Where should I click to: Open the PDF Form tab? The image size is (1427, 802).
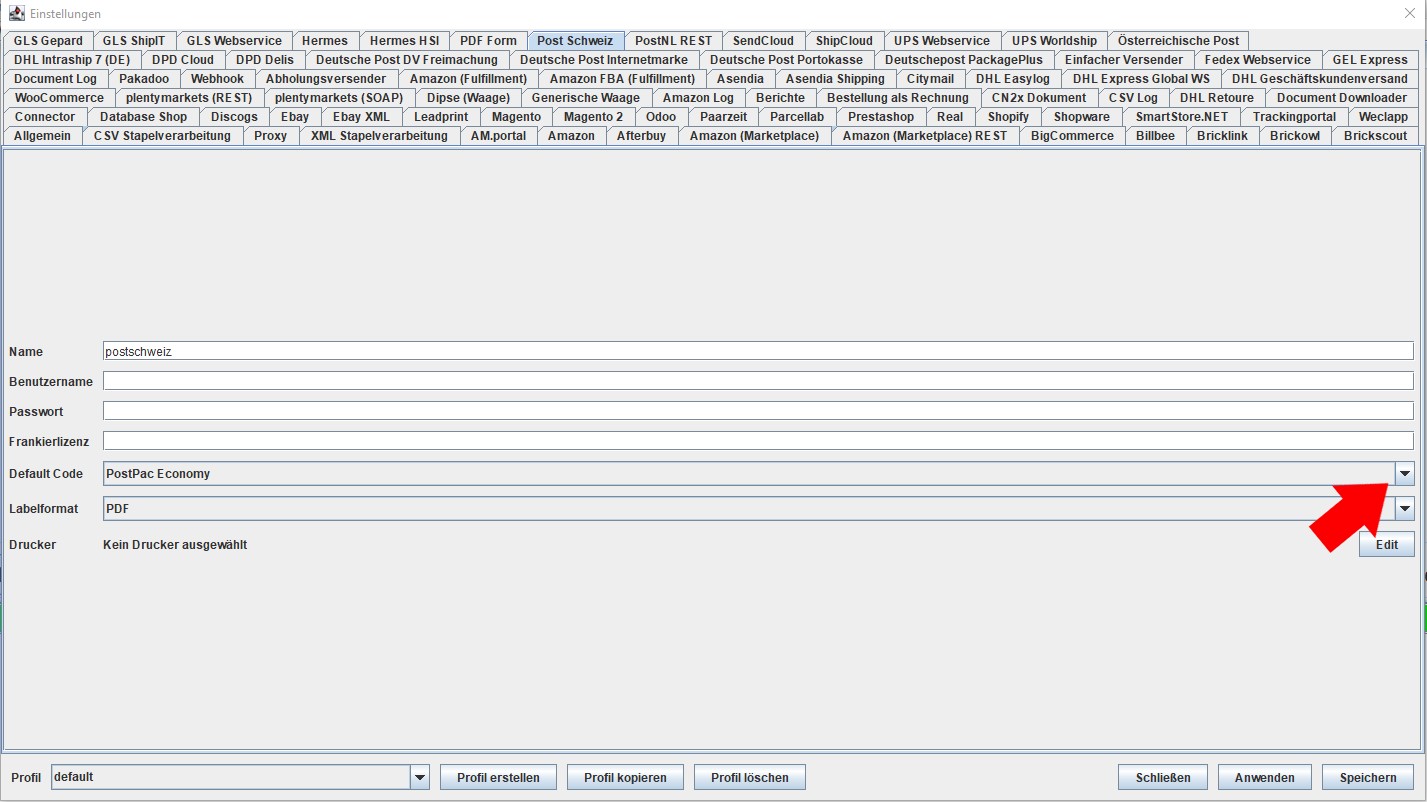tap(488, 41)
